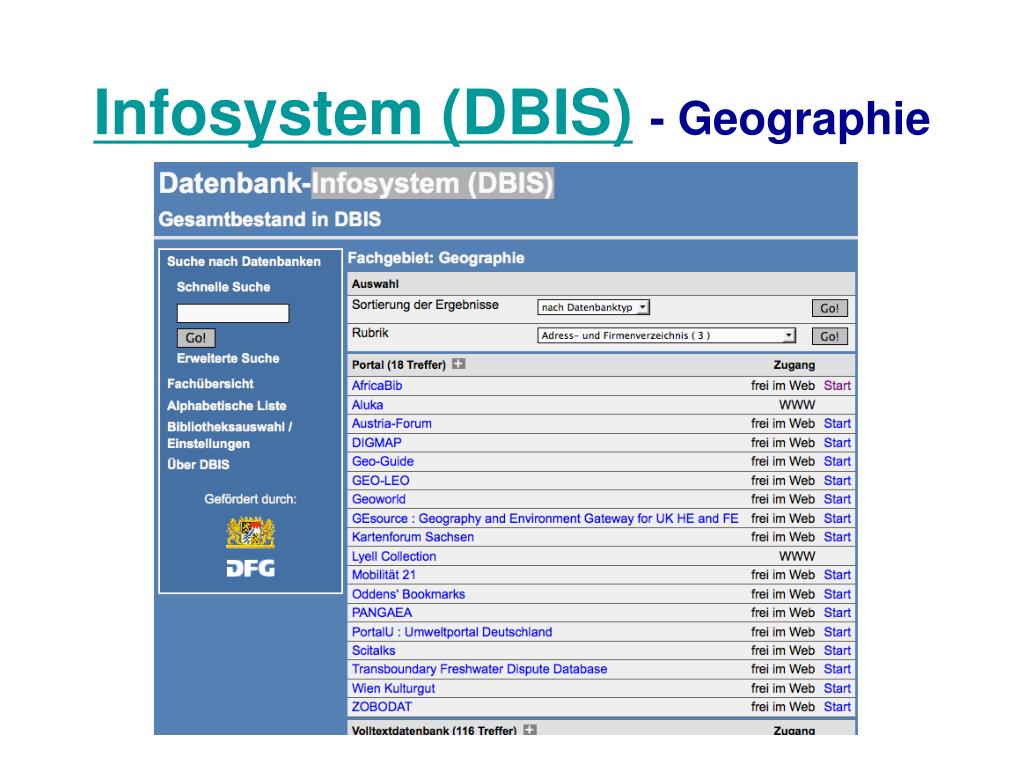Image resolution: width=1024 pixels, height=768 pixels.
Task: Click Start in the Wien Kulturgut row
Action: [x=837, y=688]
